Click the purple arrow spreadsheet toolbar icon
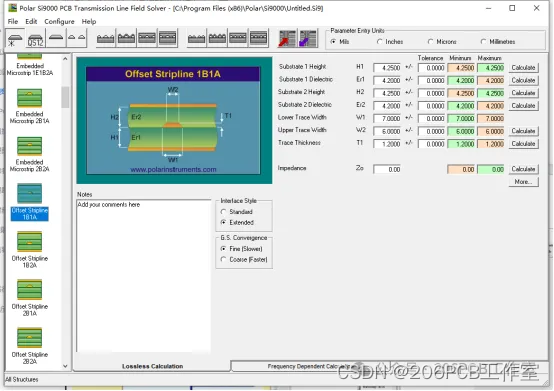Image resolution: width=554 pixels, height=391 pixels. [308, 38]
